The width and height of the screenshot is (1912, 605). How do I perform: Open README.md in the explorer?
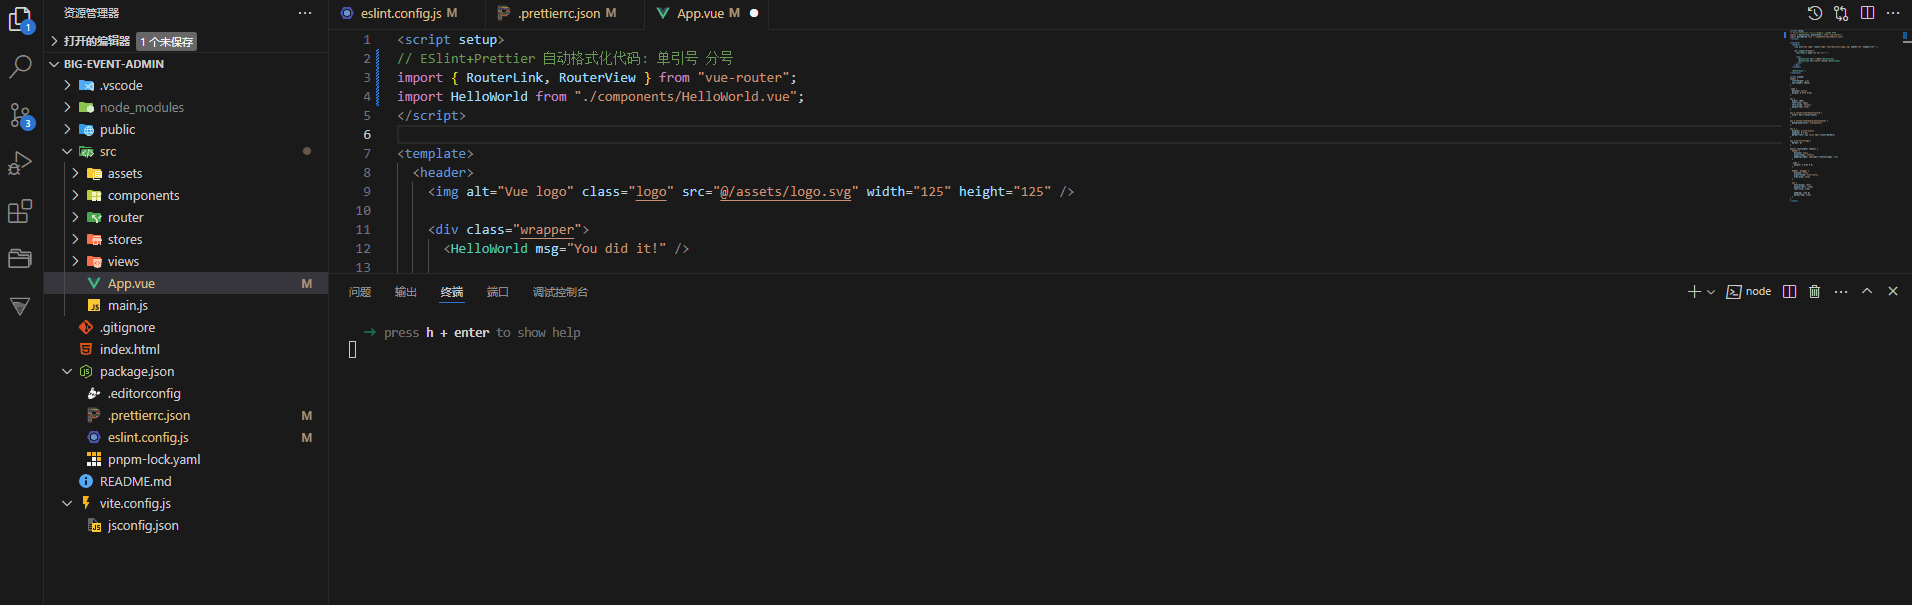pyautogui.click(x=186, y=482)
